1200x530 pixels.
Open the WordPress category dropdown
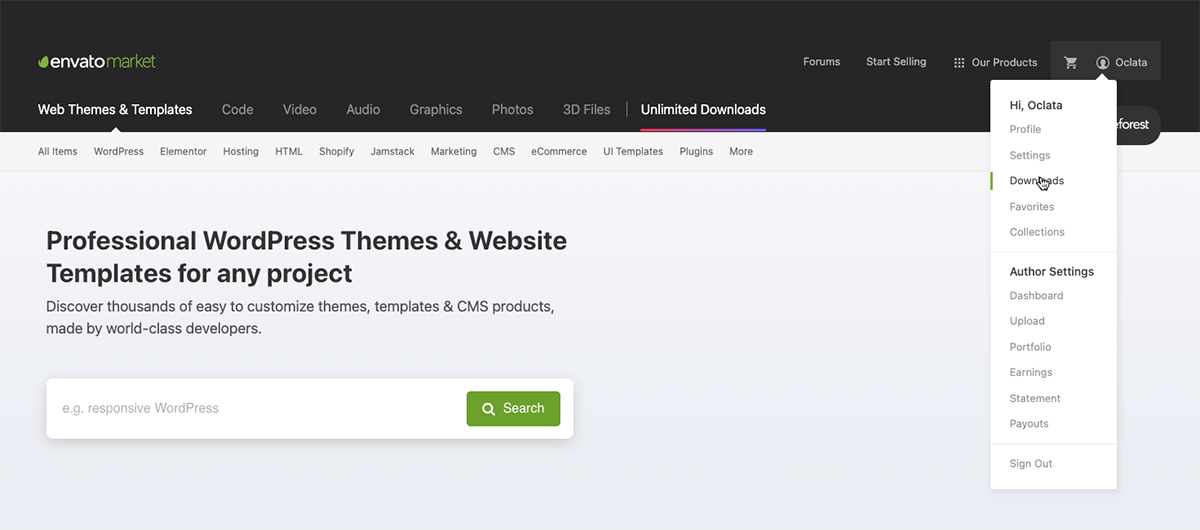(x=118, y=152)
